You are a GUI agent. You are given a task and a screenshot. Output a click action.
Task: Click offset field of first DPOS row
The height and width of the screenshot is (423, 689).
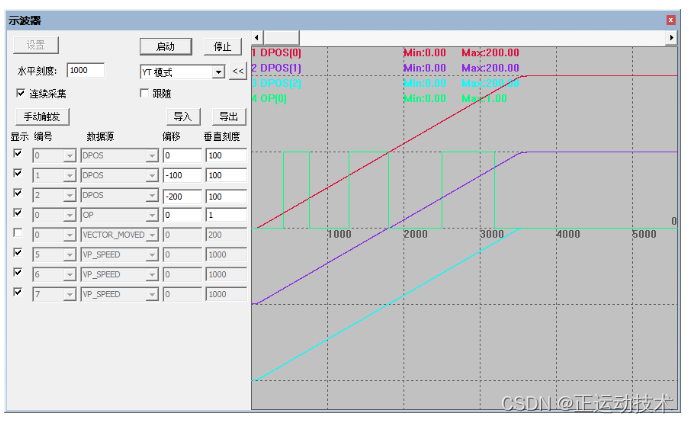pyautogui.click(x=182, y=155)
